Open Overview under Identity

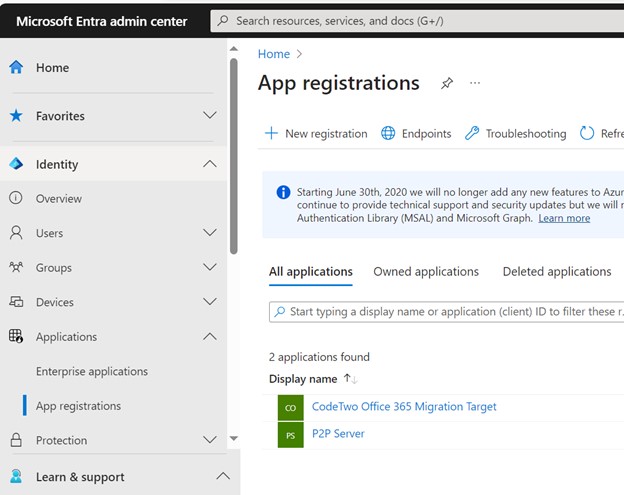[x=59, y=199]
